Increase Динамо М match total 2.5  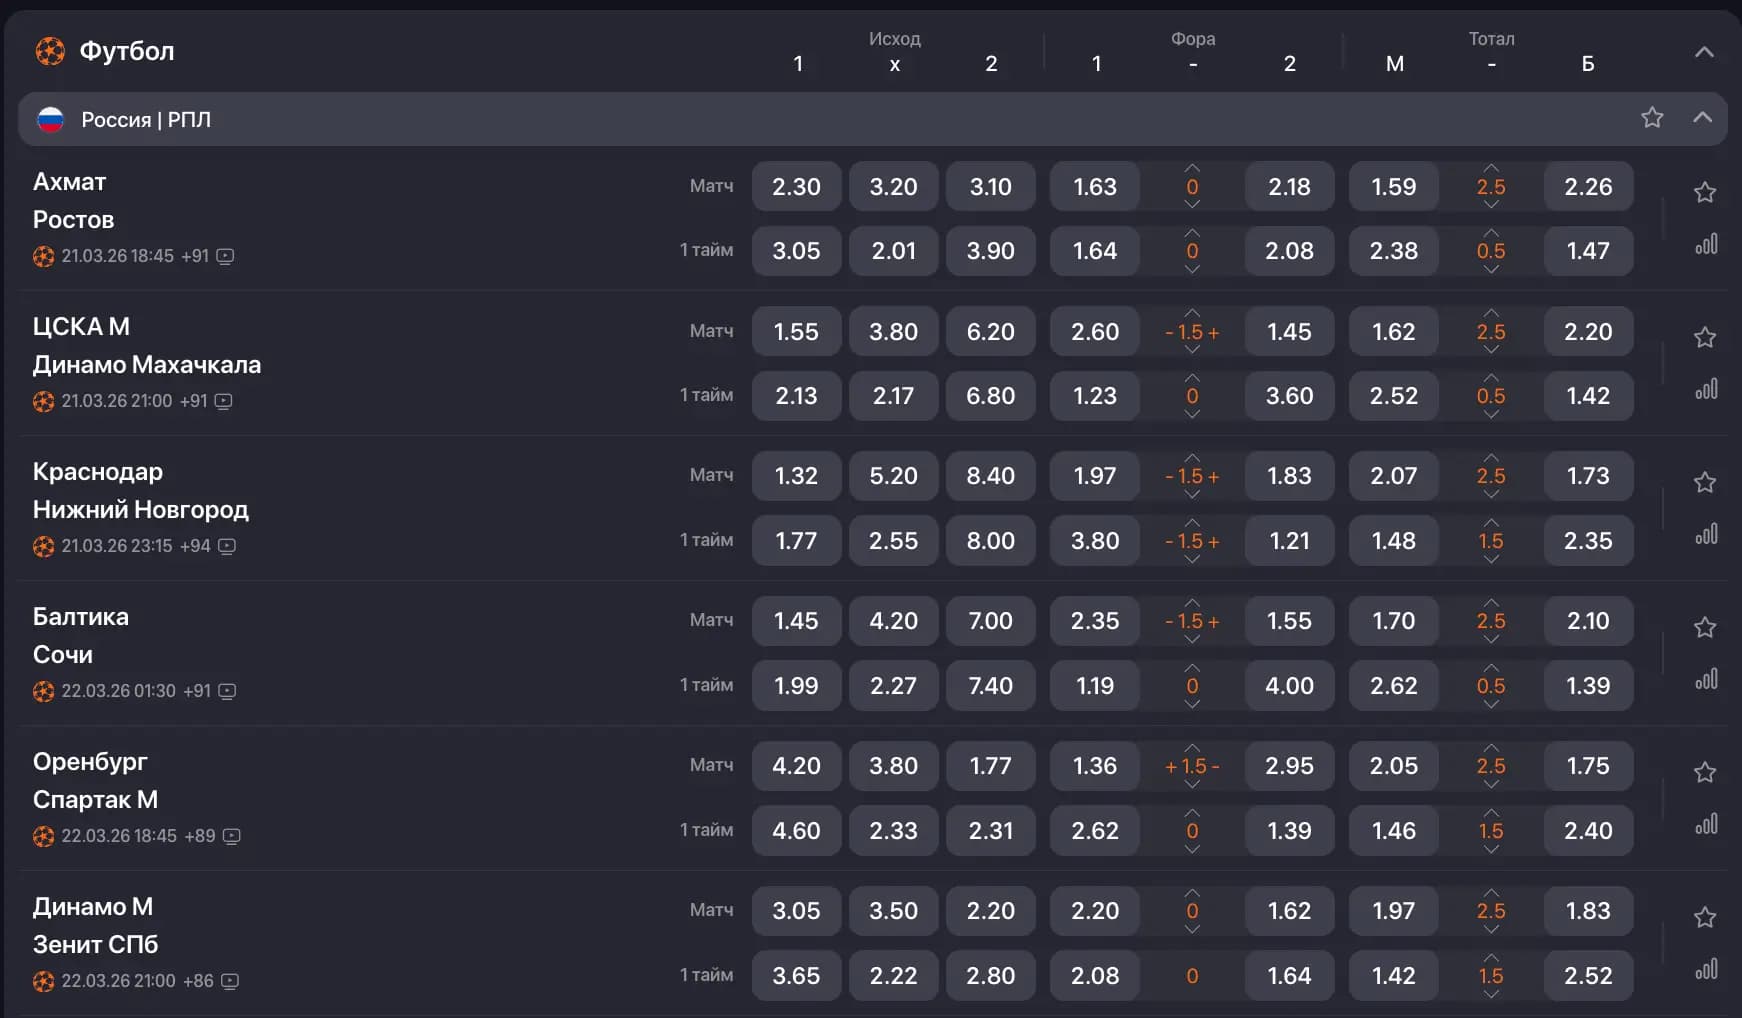point(1491,892)
